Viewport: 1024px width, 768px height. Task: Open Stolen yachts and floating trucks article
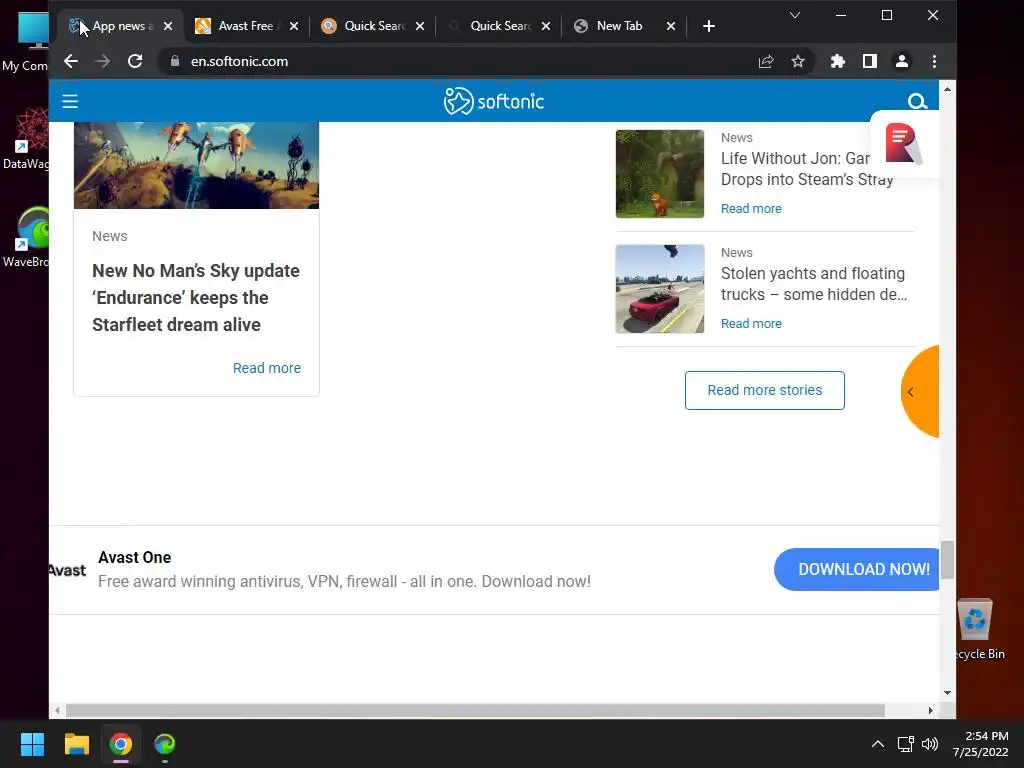pyautogui.click(x=813, y=284)
